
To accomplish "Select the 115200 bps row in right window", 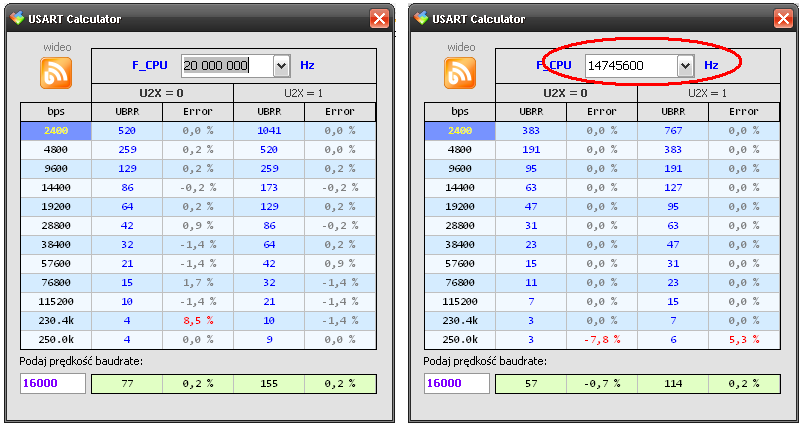I will click(602, 302).
